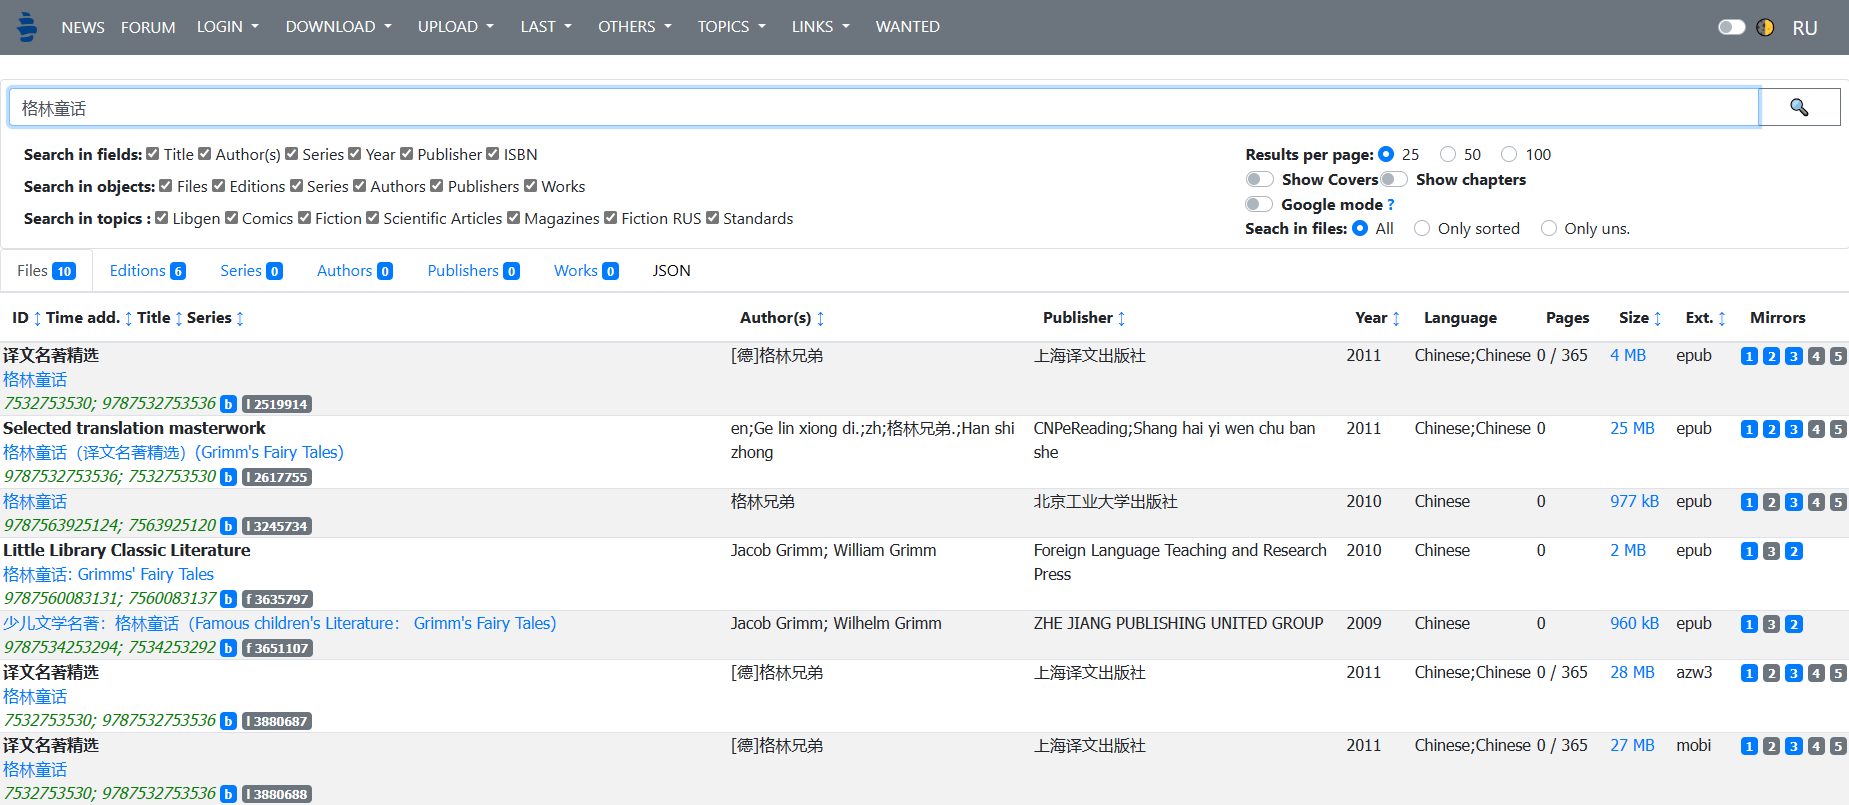The image size is (1849, 805).
Task: Select 50 results per page
Action: [1448, 154]
